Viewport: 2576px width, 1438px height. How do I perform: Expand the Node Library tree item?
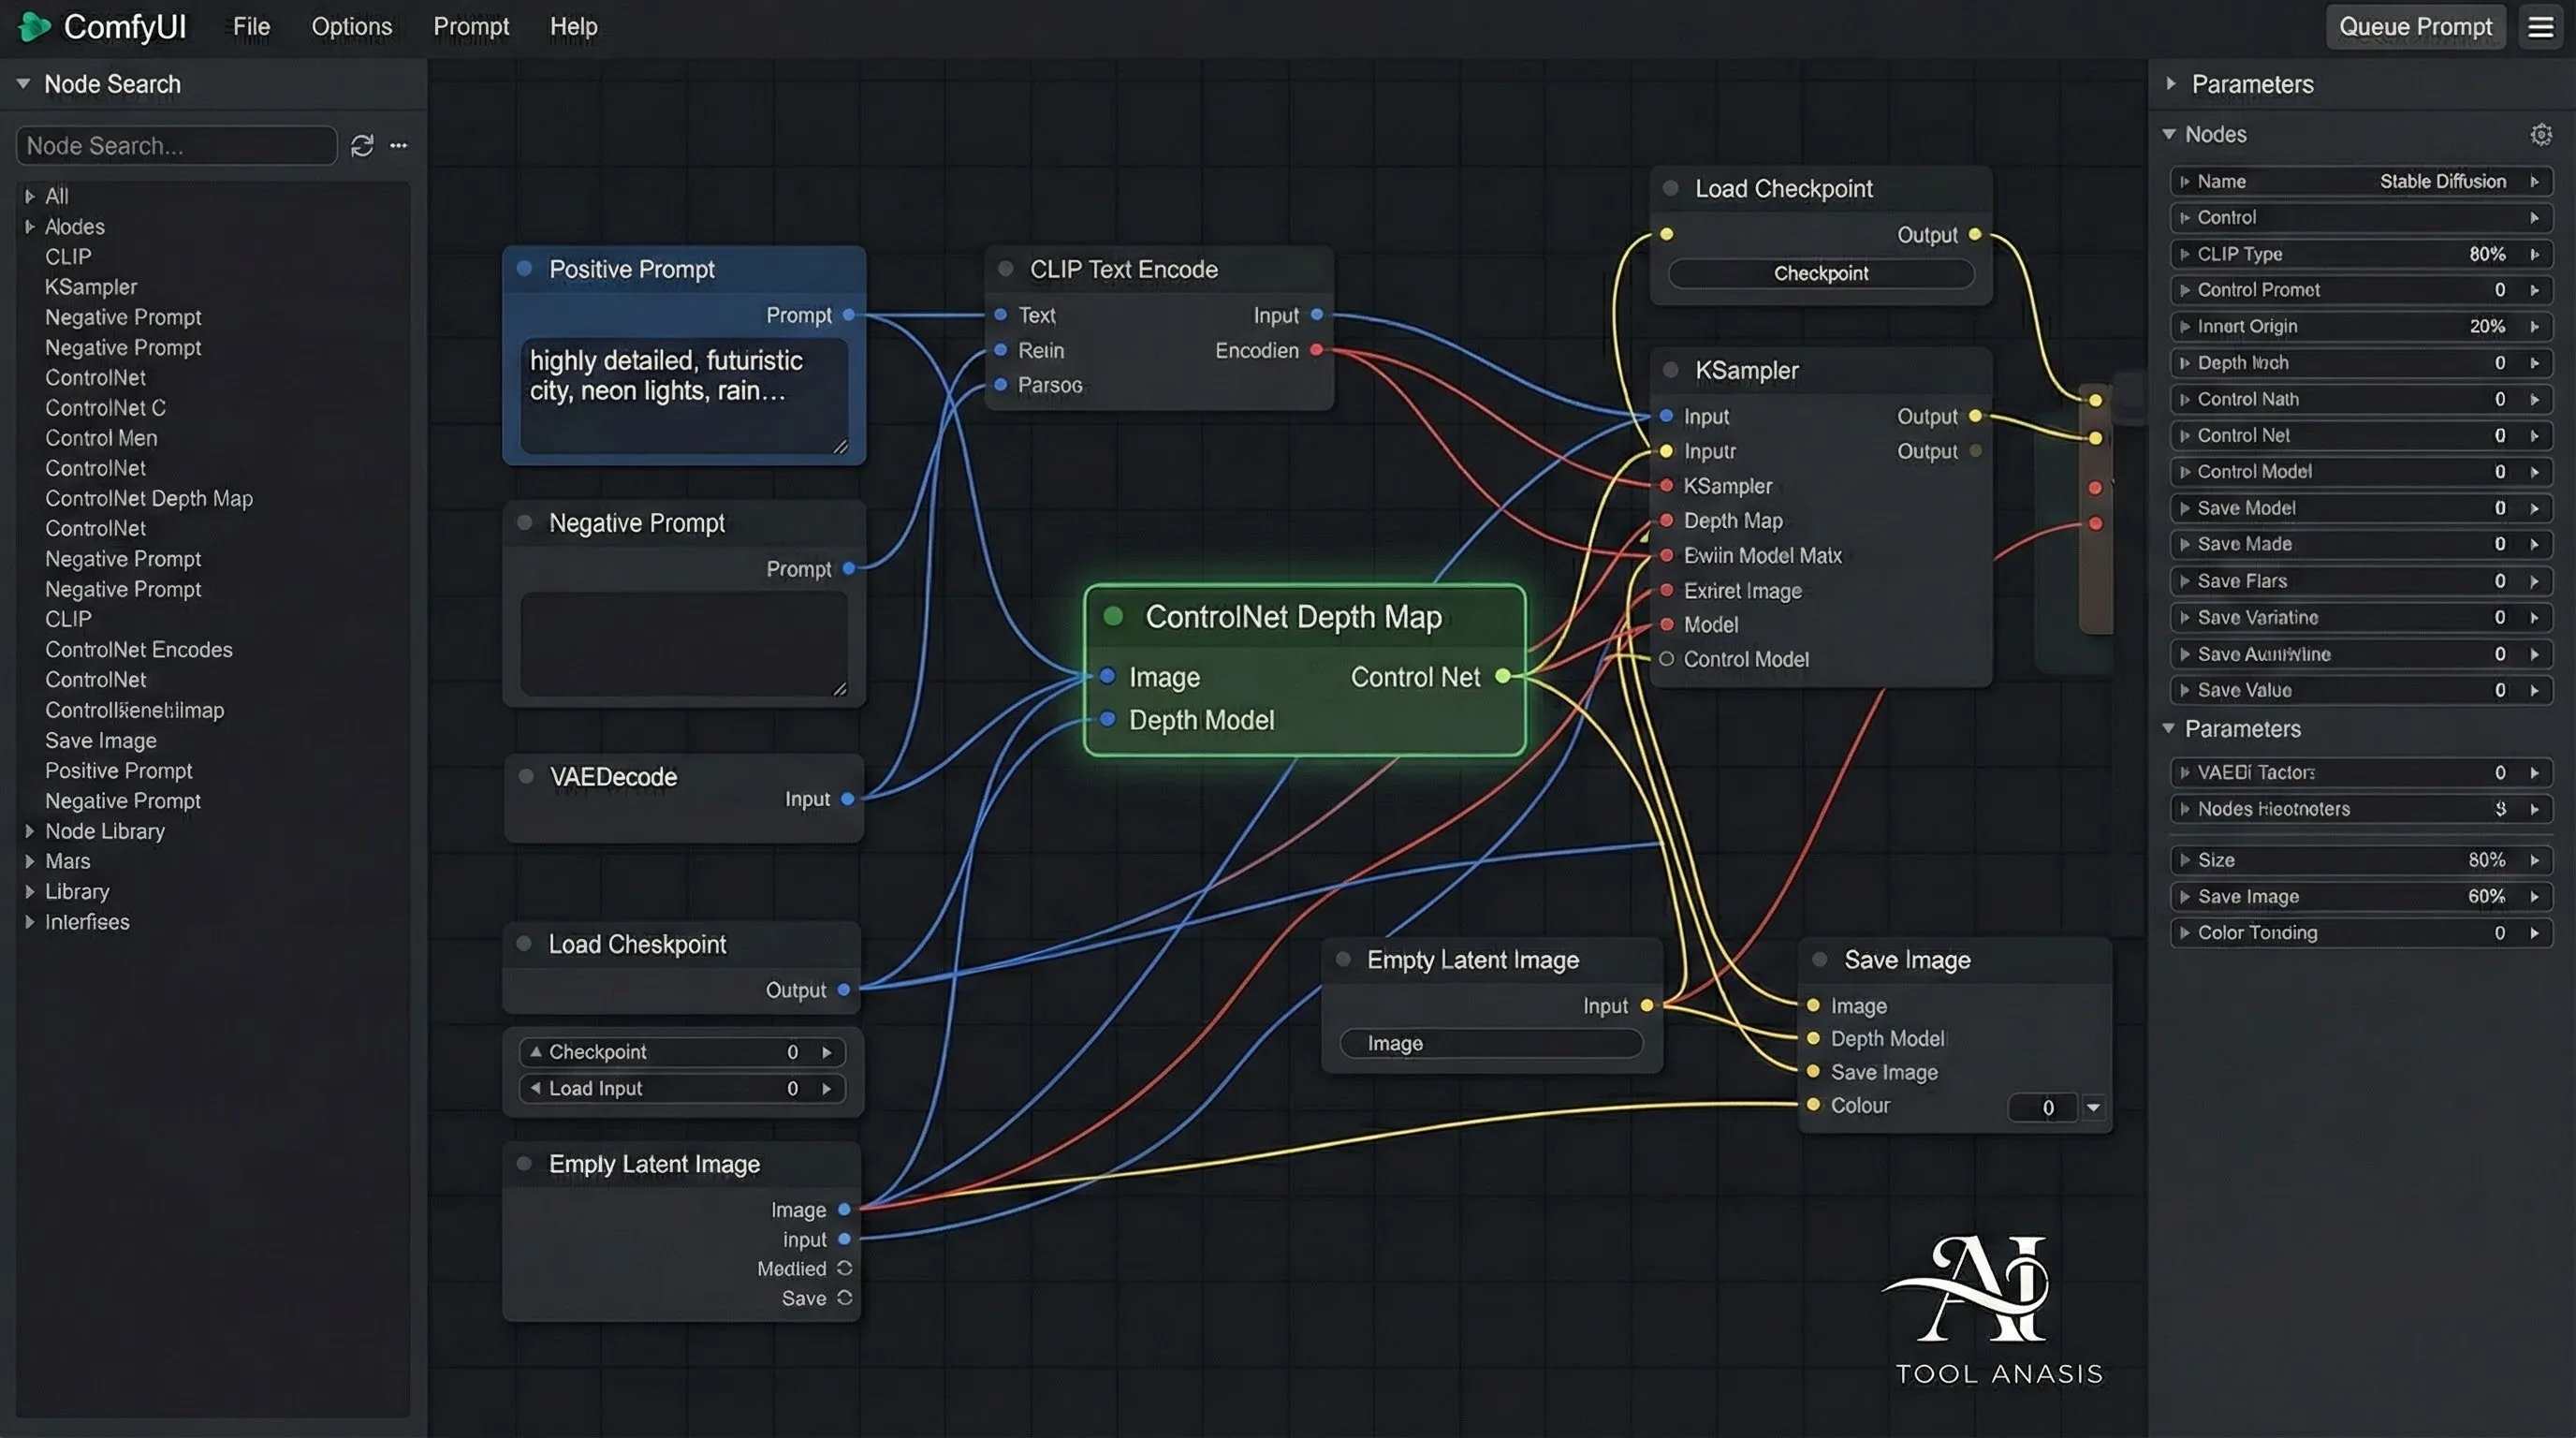click(x=30, y=831)
